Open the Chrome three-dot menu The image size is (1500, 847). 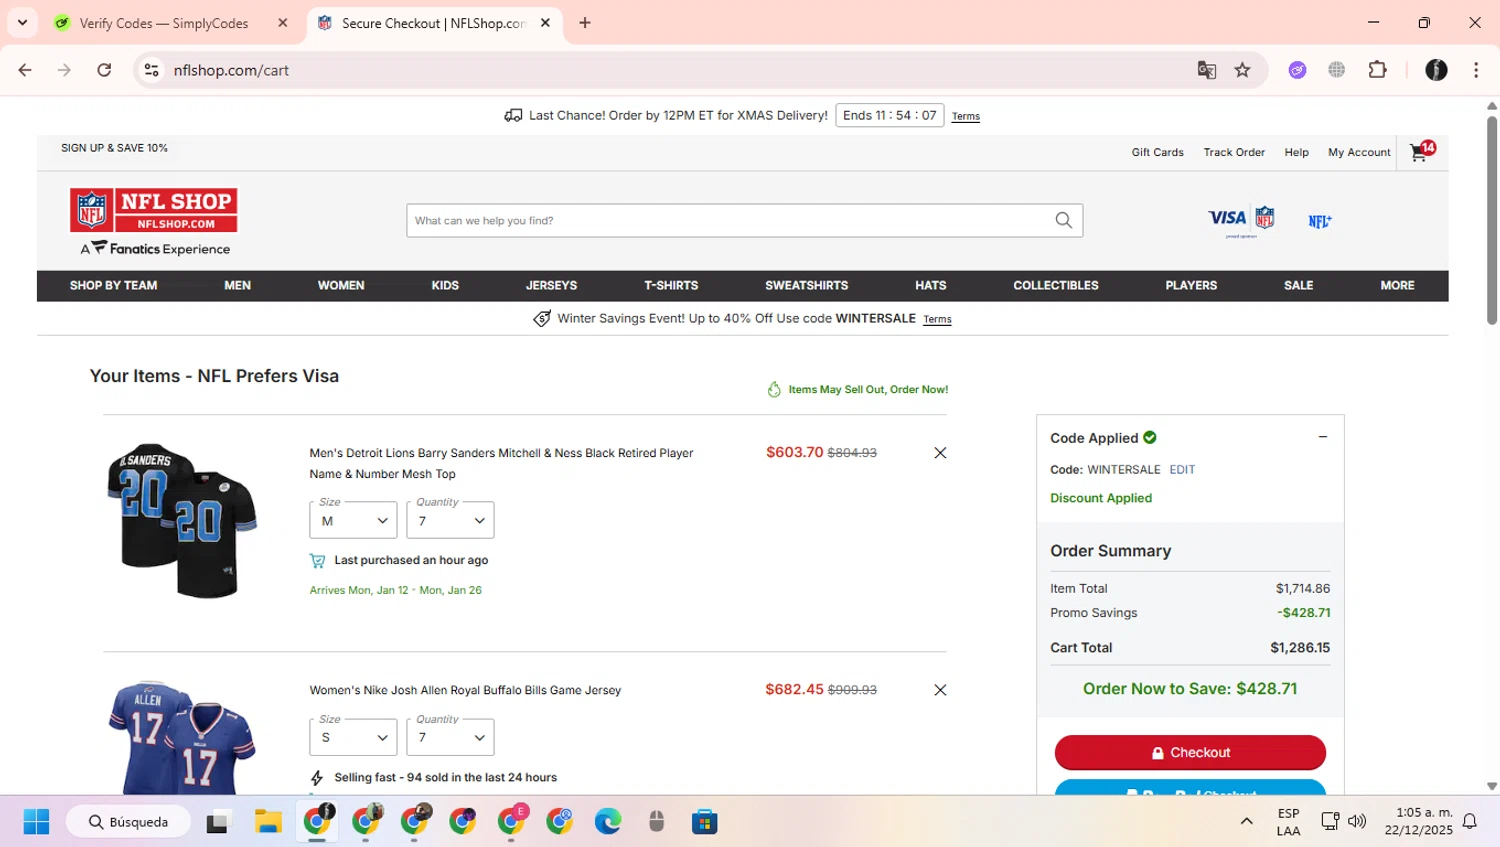(x=1476, y=70)
